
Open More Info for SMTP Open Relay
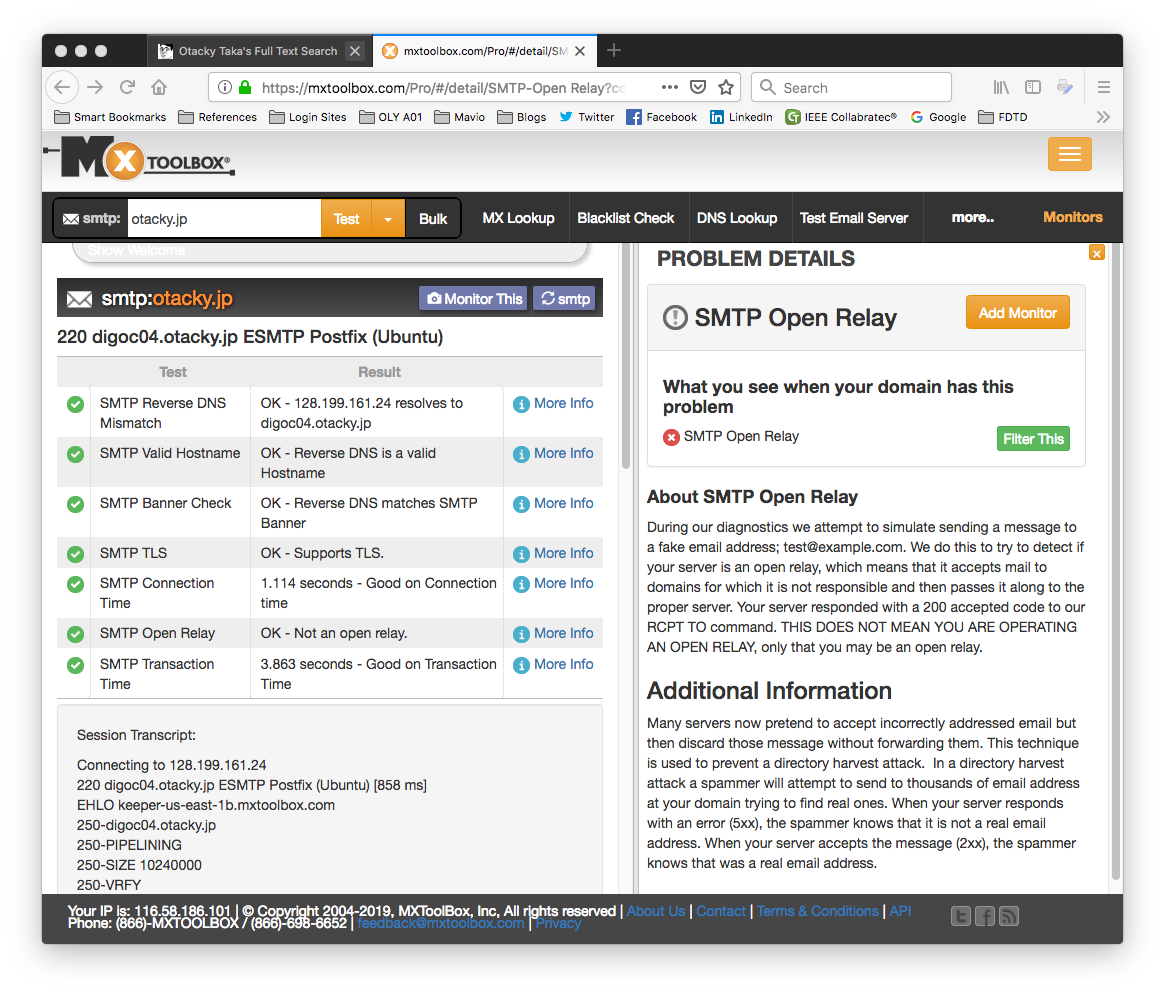click(x=554, y=633)
